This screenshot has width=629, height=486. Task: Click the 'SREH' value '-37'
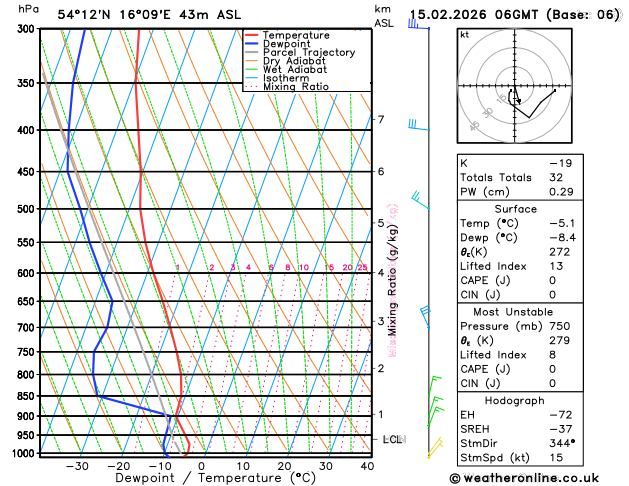point(560,429)
